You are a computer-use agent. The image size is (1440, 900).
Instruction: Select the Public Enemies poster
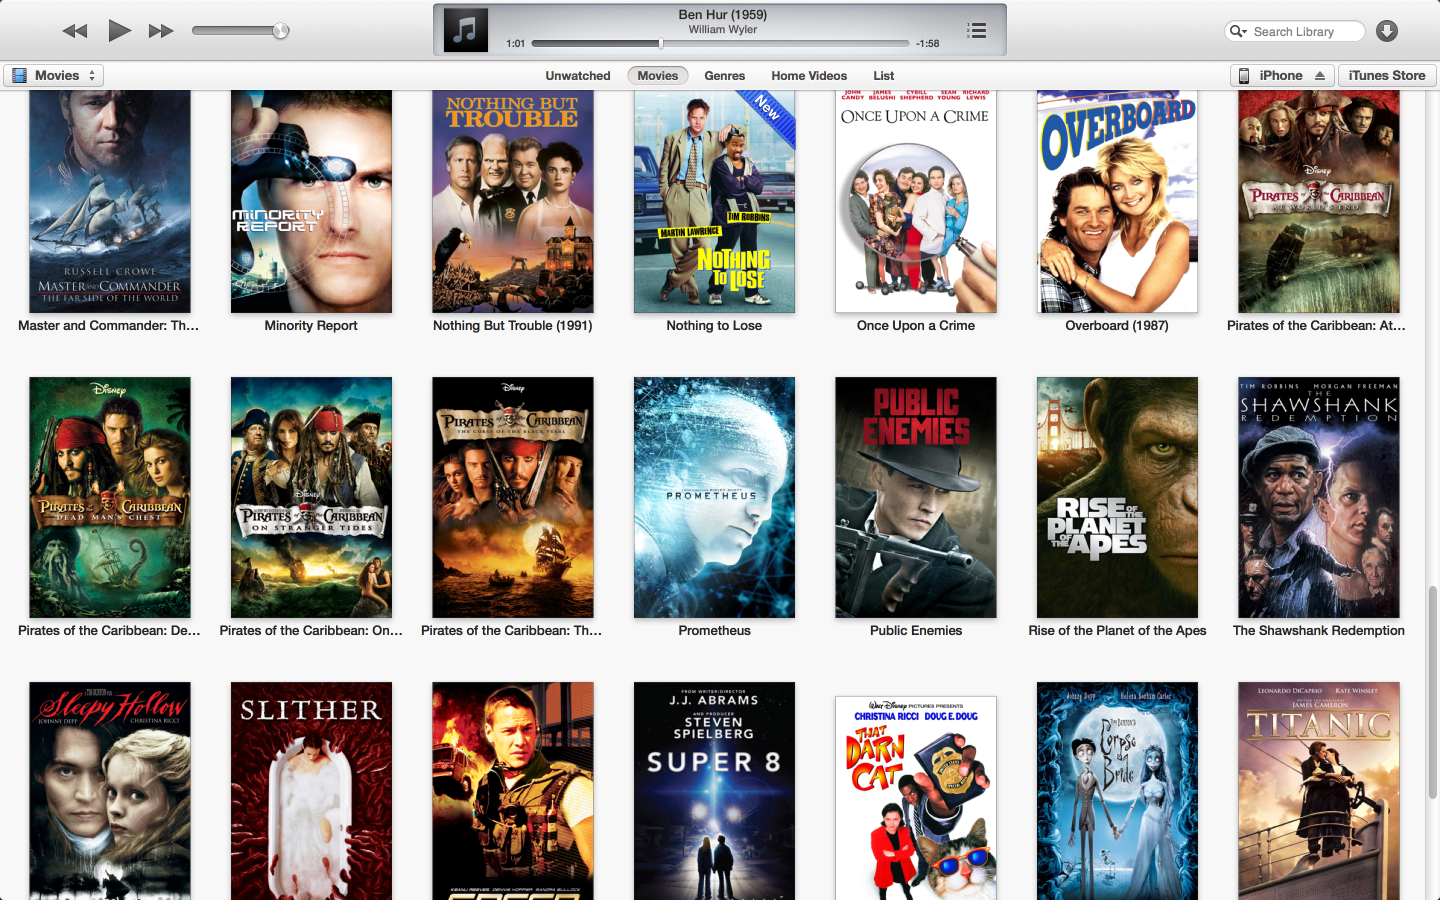(x=916, y=497)
